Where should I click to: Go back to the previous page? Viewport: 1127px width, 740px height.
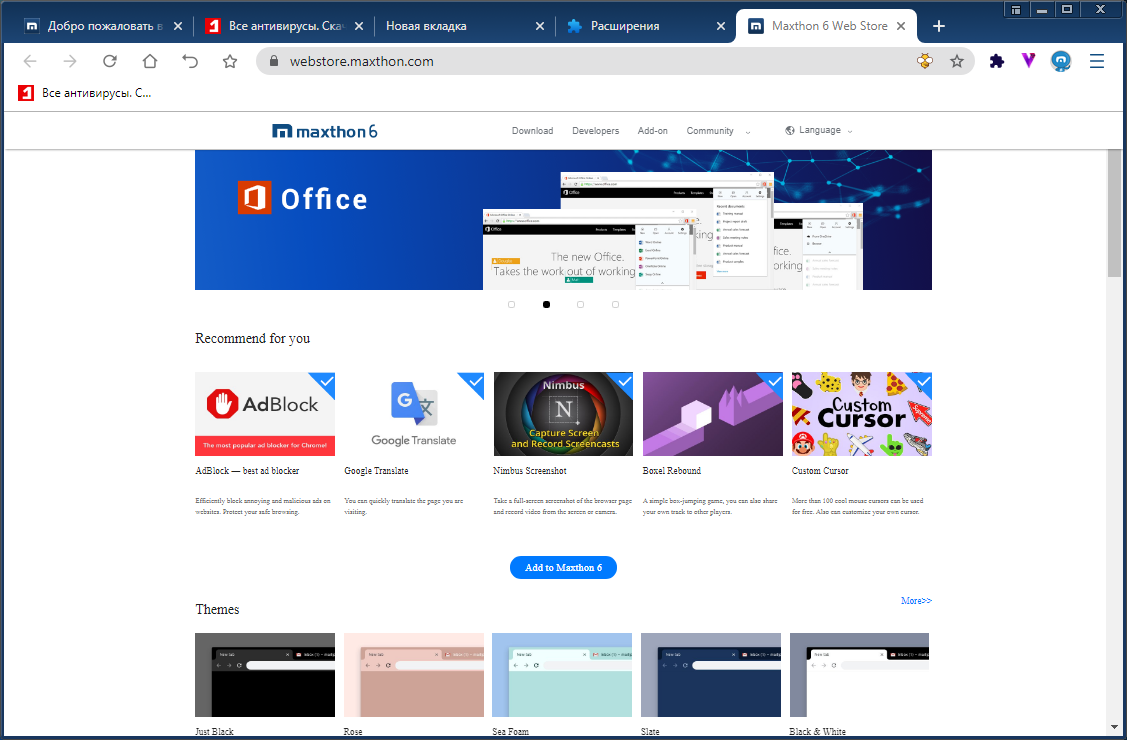pos(30,61)
